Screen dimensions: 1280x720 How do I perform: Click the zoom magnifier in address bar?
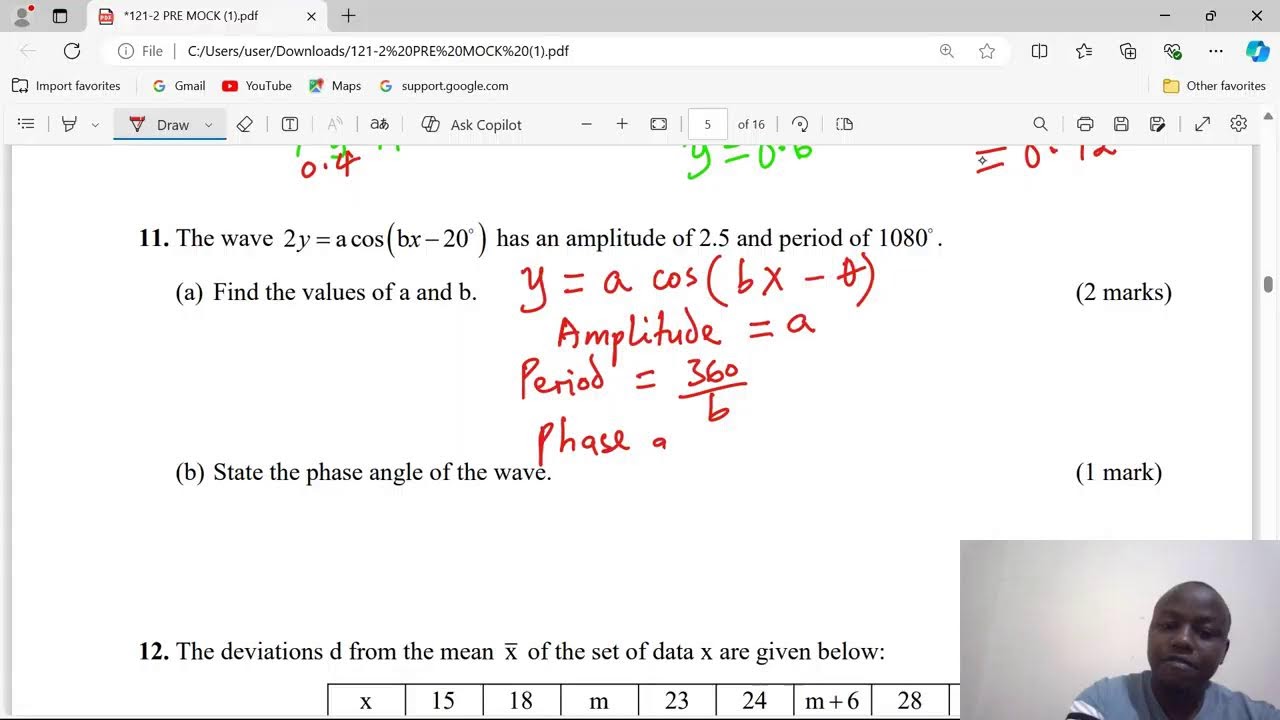tap(946, 51)
